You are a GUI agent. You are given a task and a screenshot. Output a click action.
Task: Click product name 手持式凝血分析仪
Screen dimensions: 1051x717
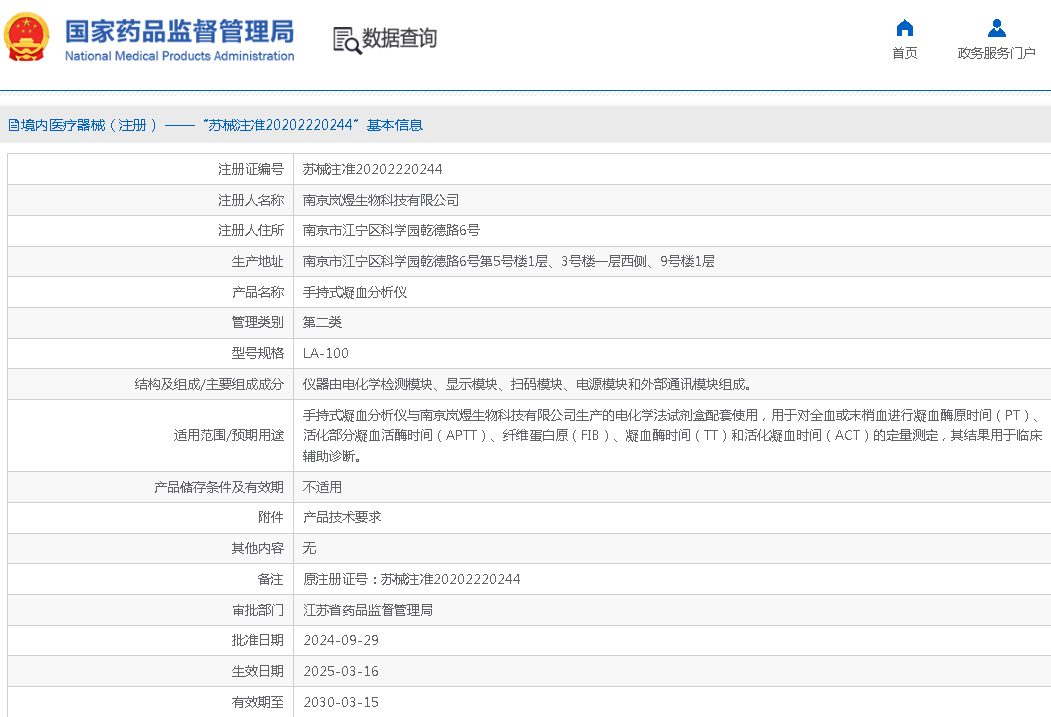355,292
